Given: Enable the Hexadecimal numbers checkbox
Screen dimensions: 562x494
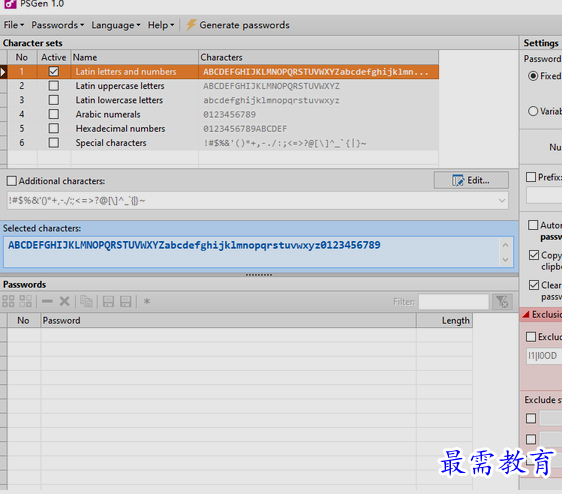Looking at the screenshot, I should (54, 128).
